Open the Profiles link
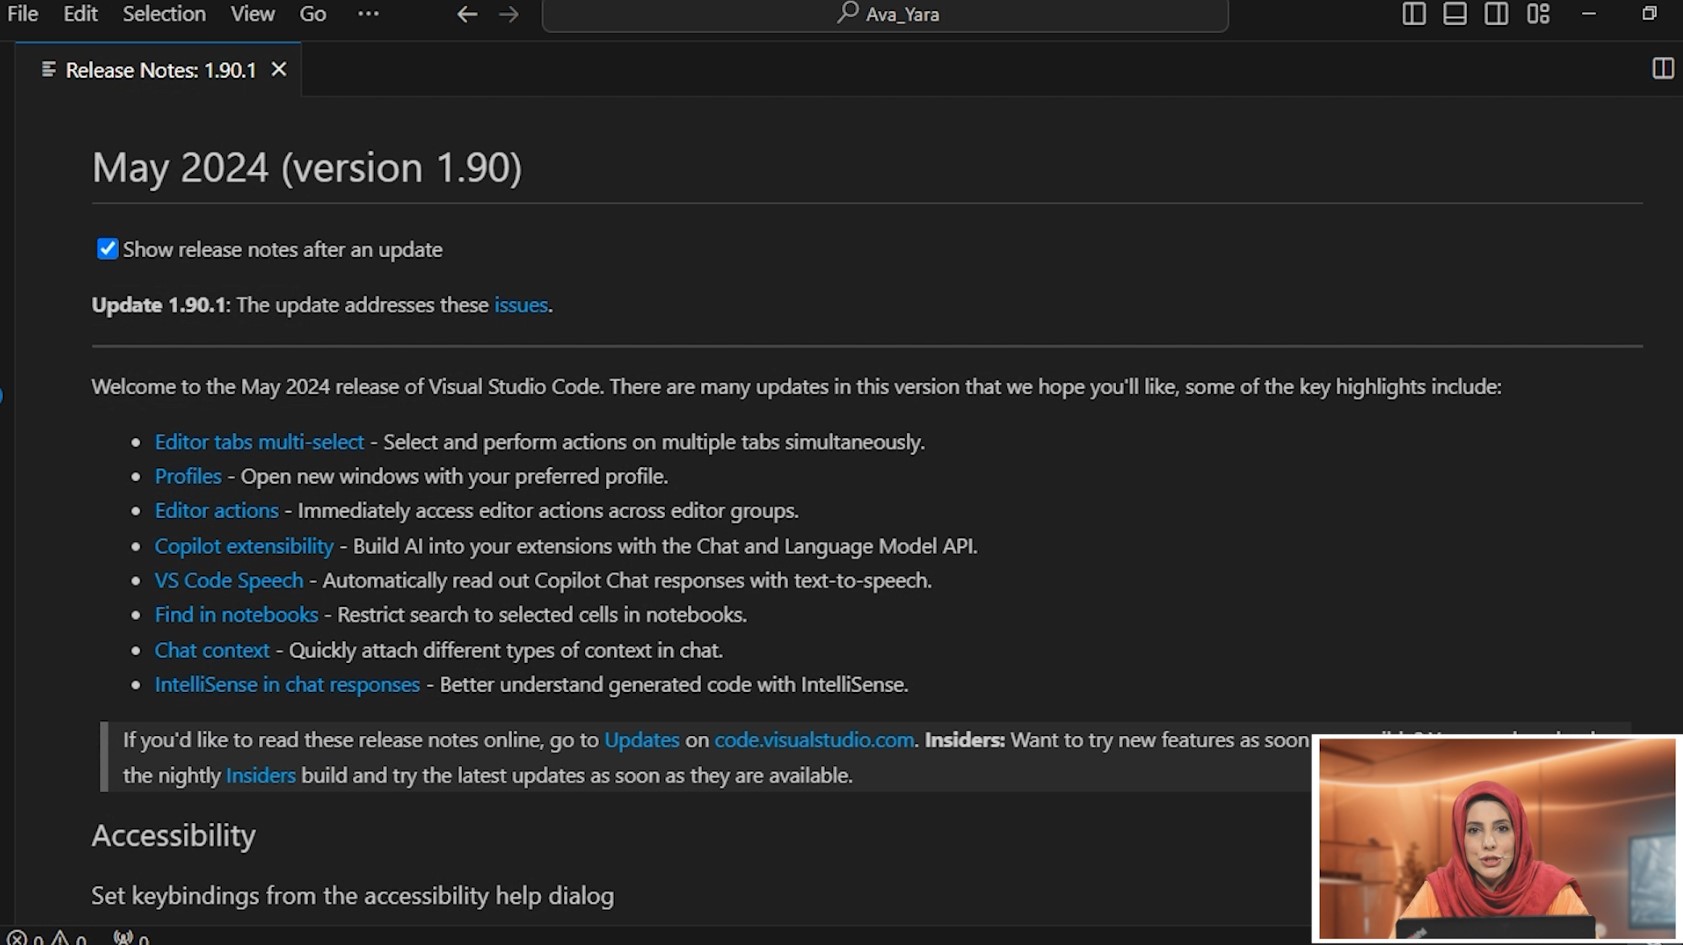The image size is (1683, 945). coord(188,476)
